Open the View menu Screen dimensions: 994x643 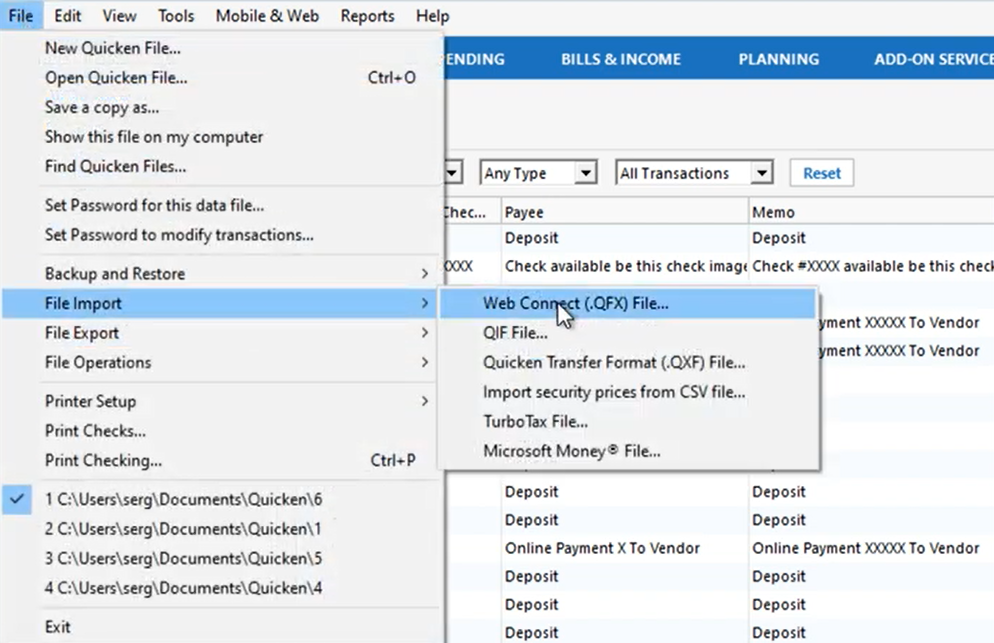click(119, 15)
